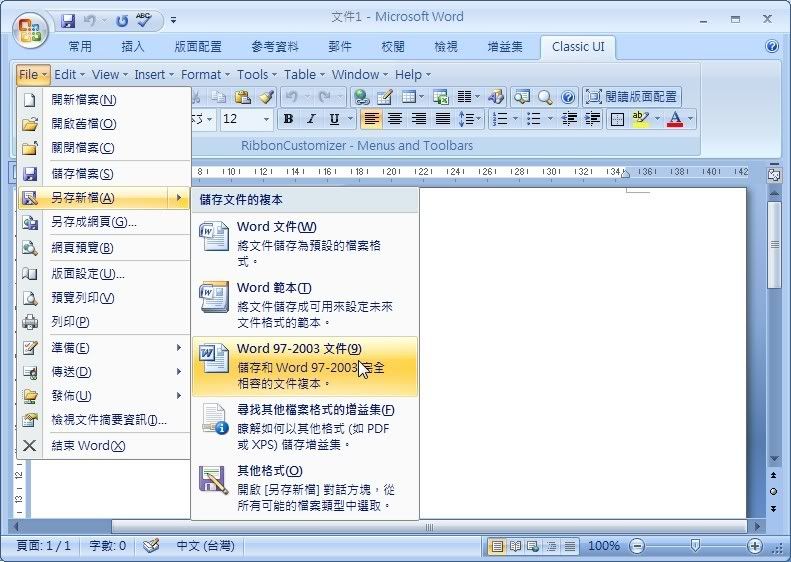Open the Word Help question mark icon
This screenshot has height=562, width=791.
(771, 46)
